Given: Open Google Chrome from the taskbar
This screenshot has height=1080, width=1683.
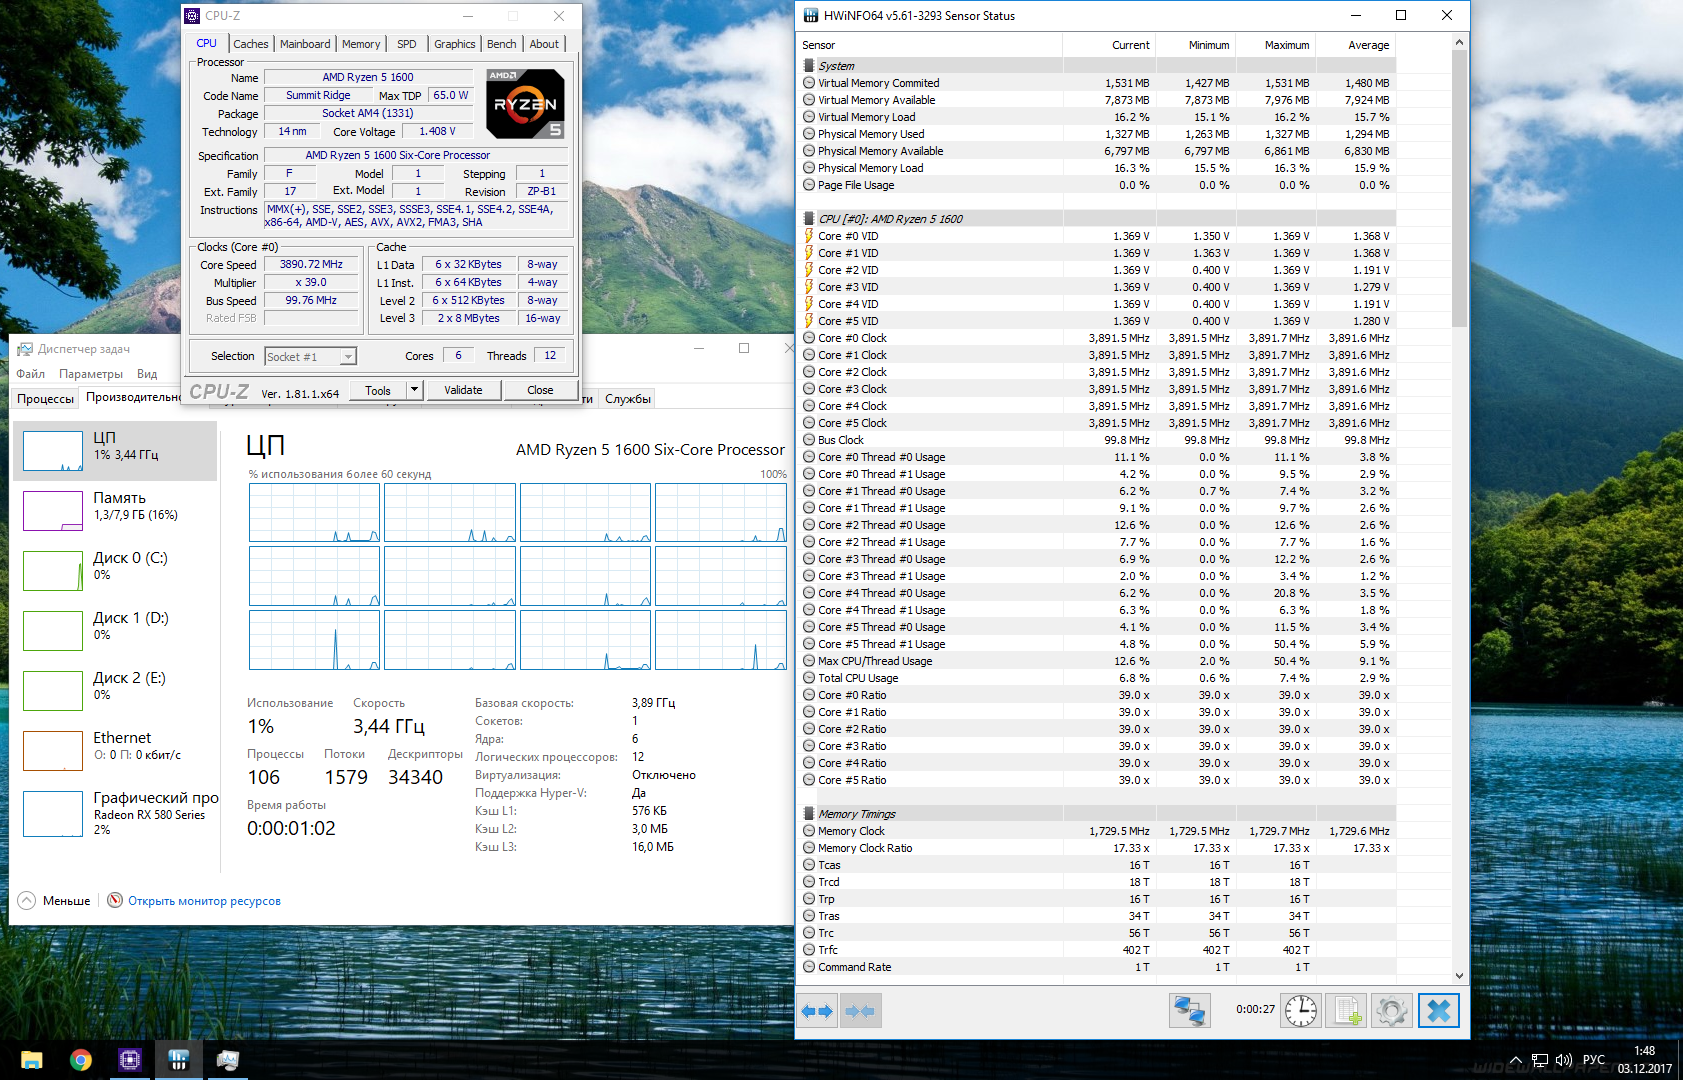Looking at the screenshot, I should tap(81, 1060).
